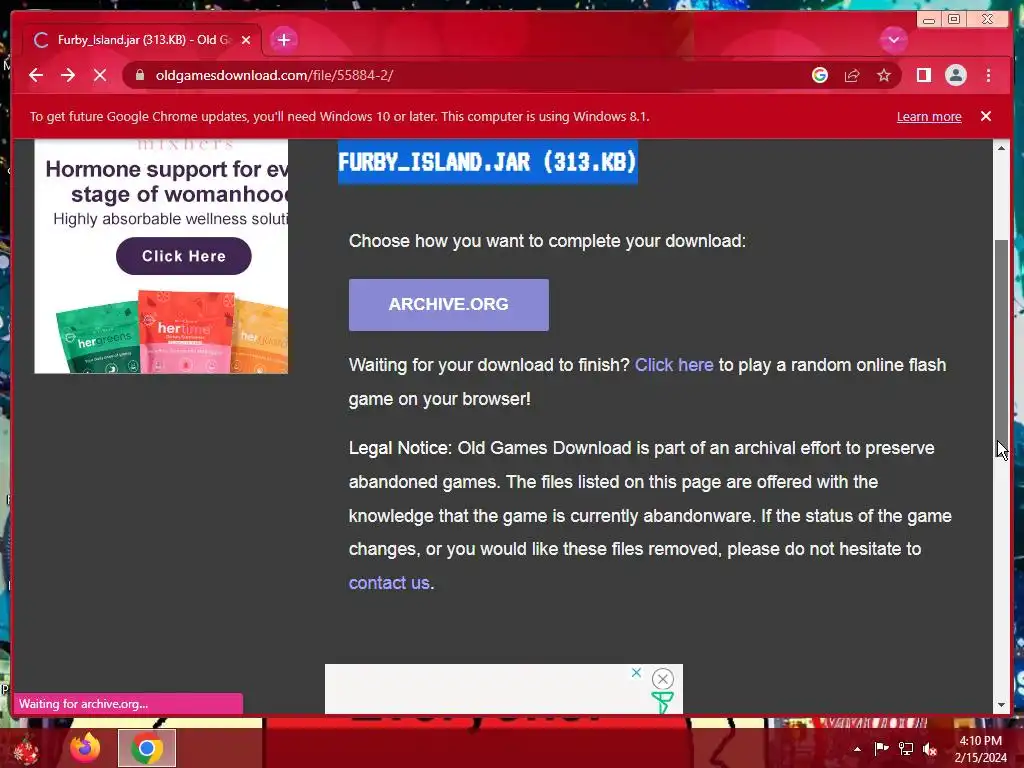This screenshot has height=768, width=1024.
Task: Open the 'Click here' random flash game link
Action: click(x=674, y=364)
